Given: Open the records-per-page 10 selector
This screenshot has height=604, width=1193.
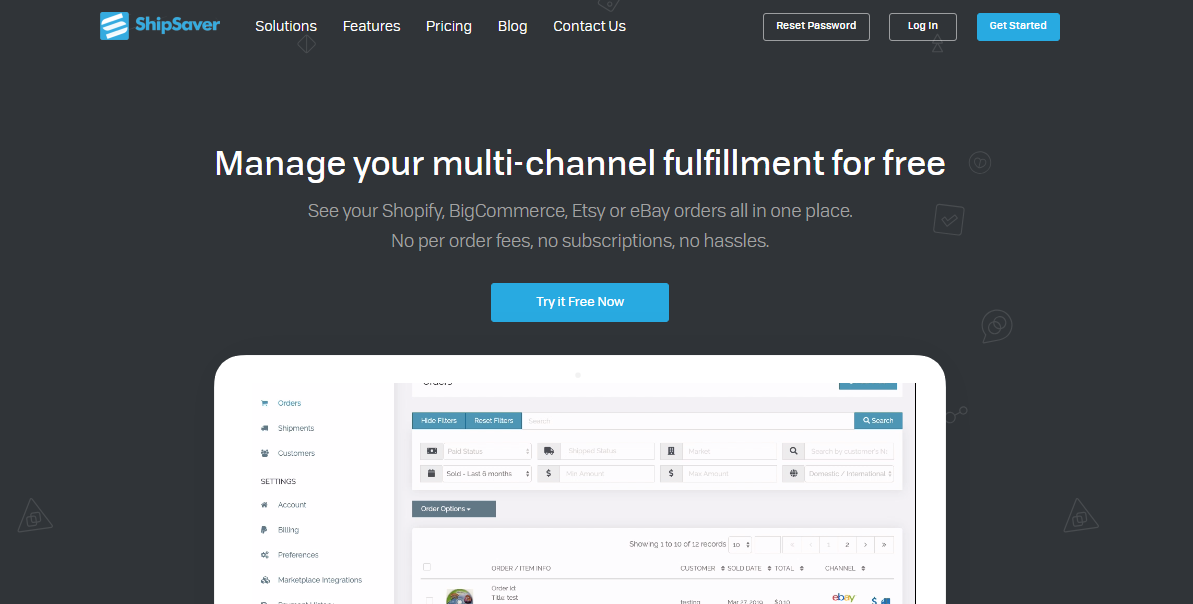Looking at the screenshot, I should [740, 545].
